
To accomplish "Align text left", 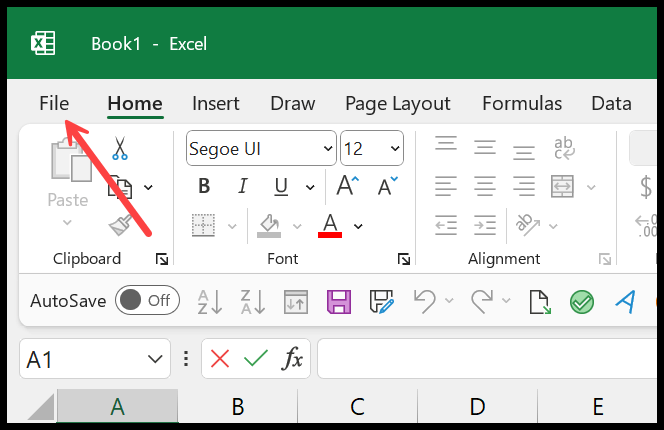I will click(x=445, y=186).
